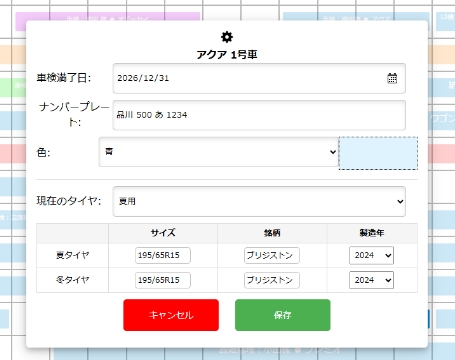The image size is (455, 360).
Task: Click the 車検満了日 label
Action: (64, 78)
